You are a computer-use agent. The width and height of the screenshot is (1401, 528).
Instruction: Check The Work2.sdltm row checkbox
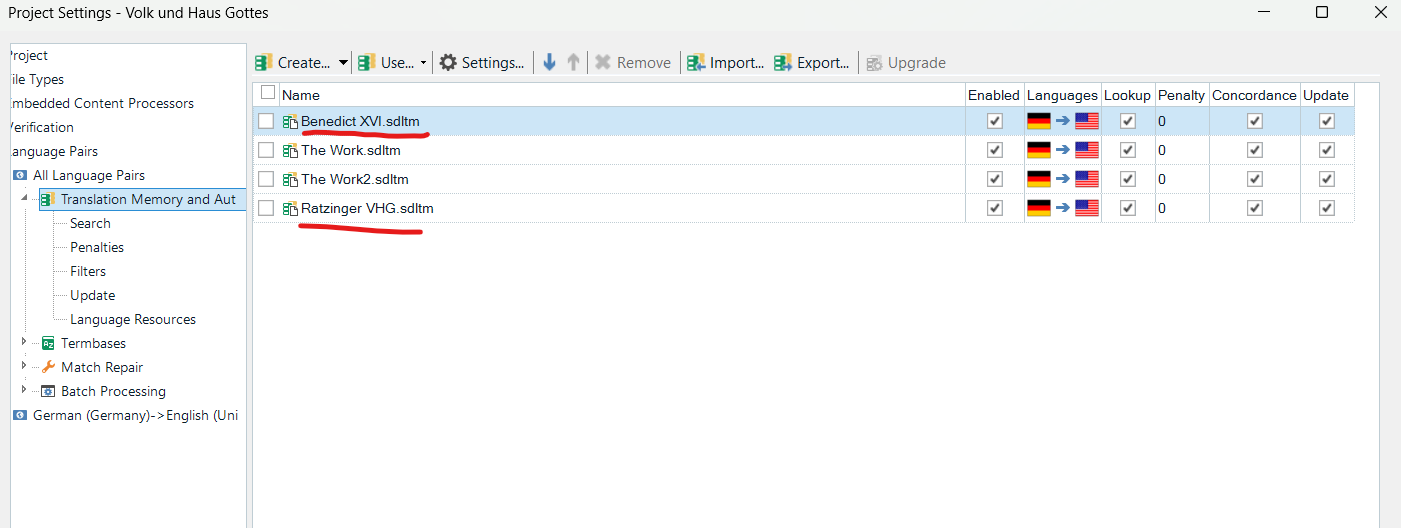pyautogui.click(x=266, y=179)
